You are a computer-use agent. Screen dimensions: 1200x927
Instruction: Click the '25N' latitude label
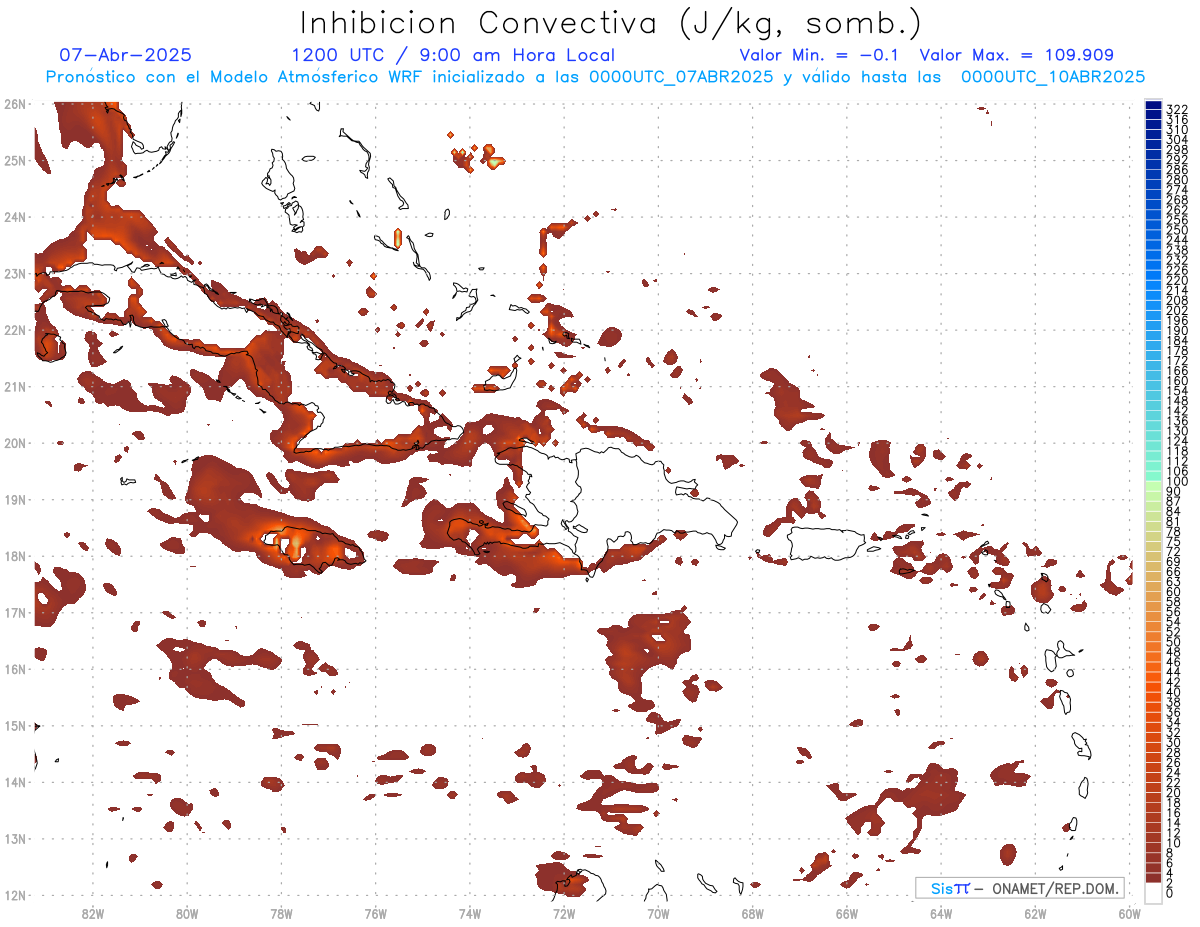click(x=15, y=160)
